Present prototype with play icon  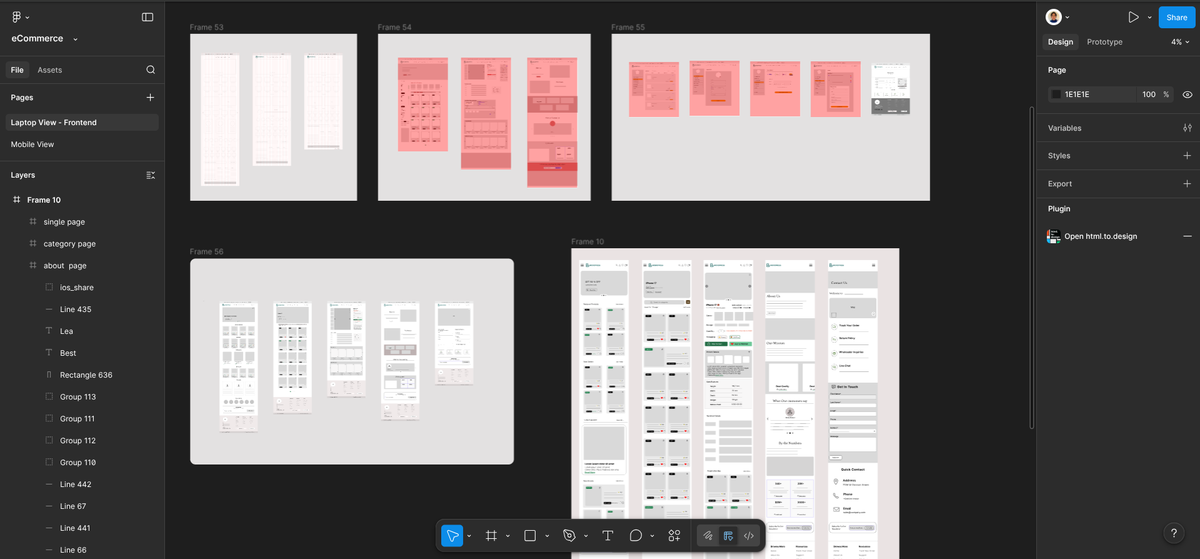coord(1133,17)
